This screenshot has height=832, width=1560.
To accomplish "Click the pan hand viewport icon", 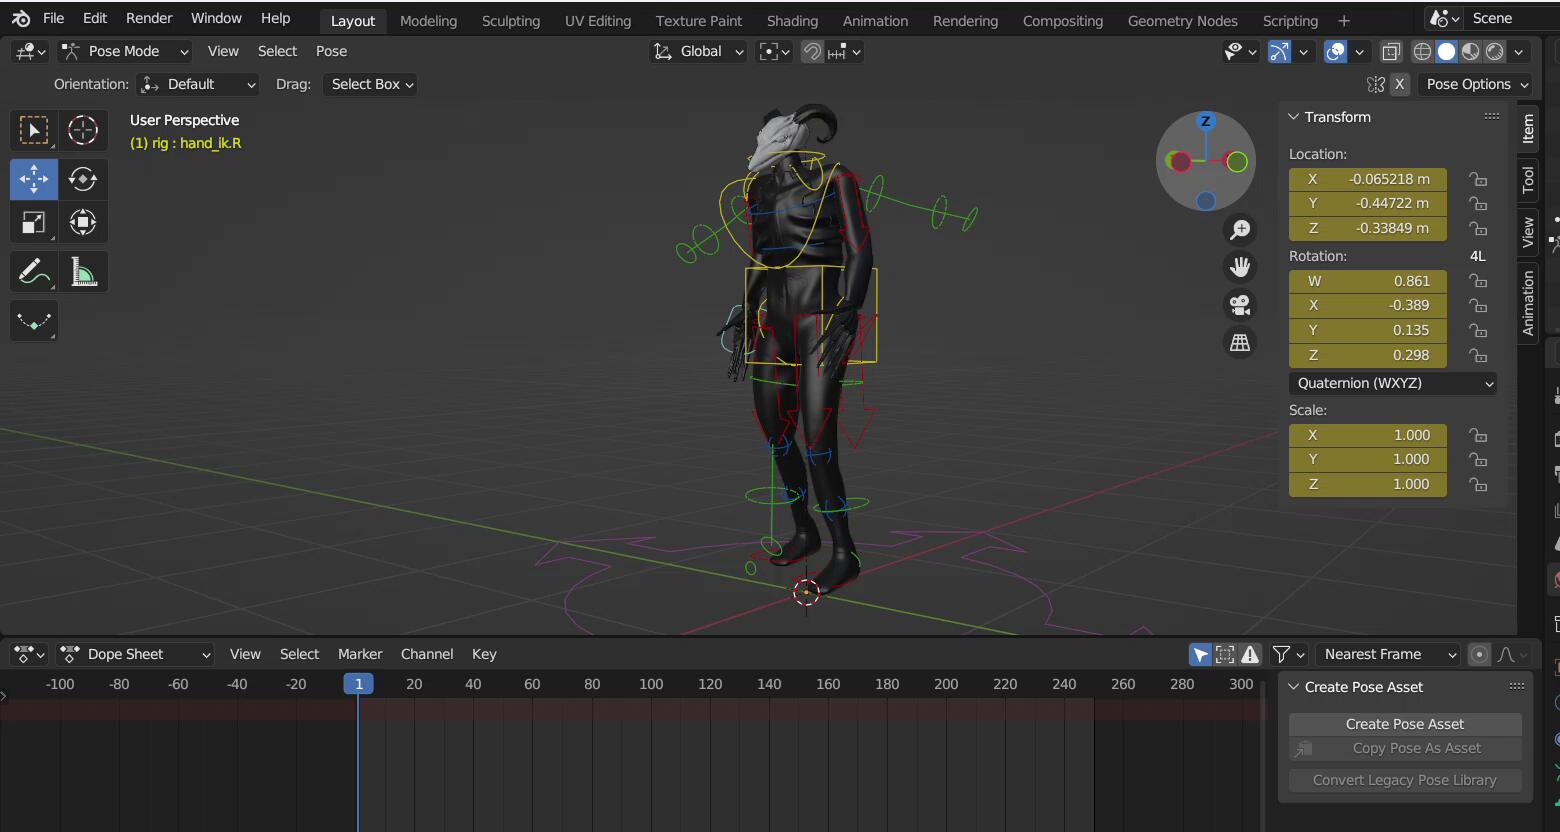I will 1240,267.
